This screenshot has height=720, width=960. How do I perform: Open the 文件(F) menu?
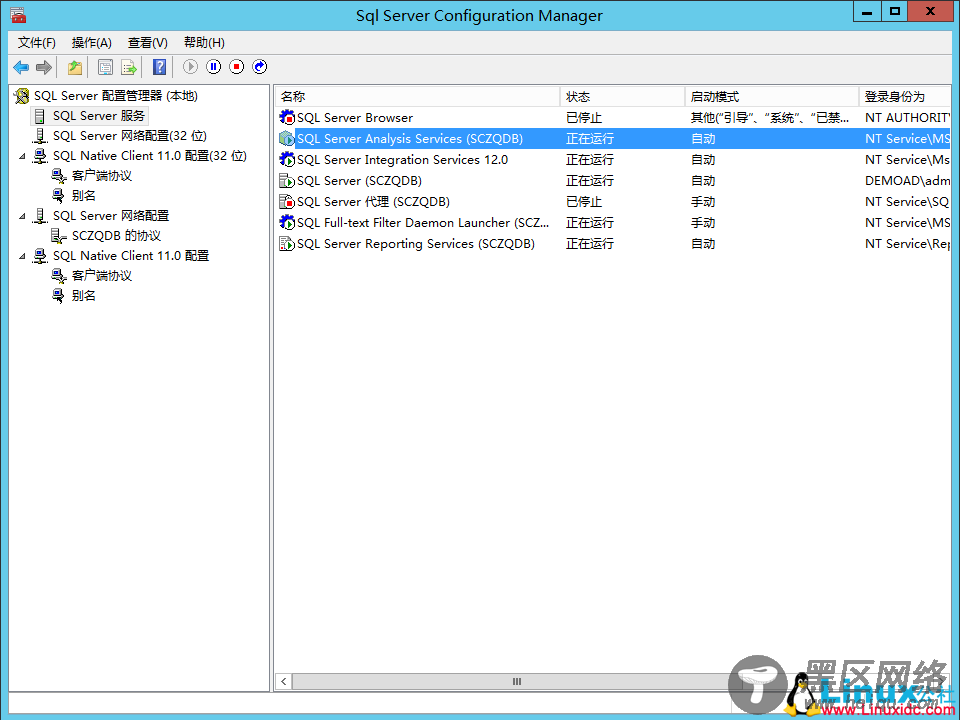click(36, 42)
